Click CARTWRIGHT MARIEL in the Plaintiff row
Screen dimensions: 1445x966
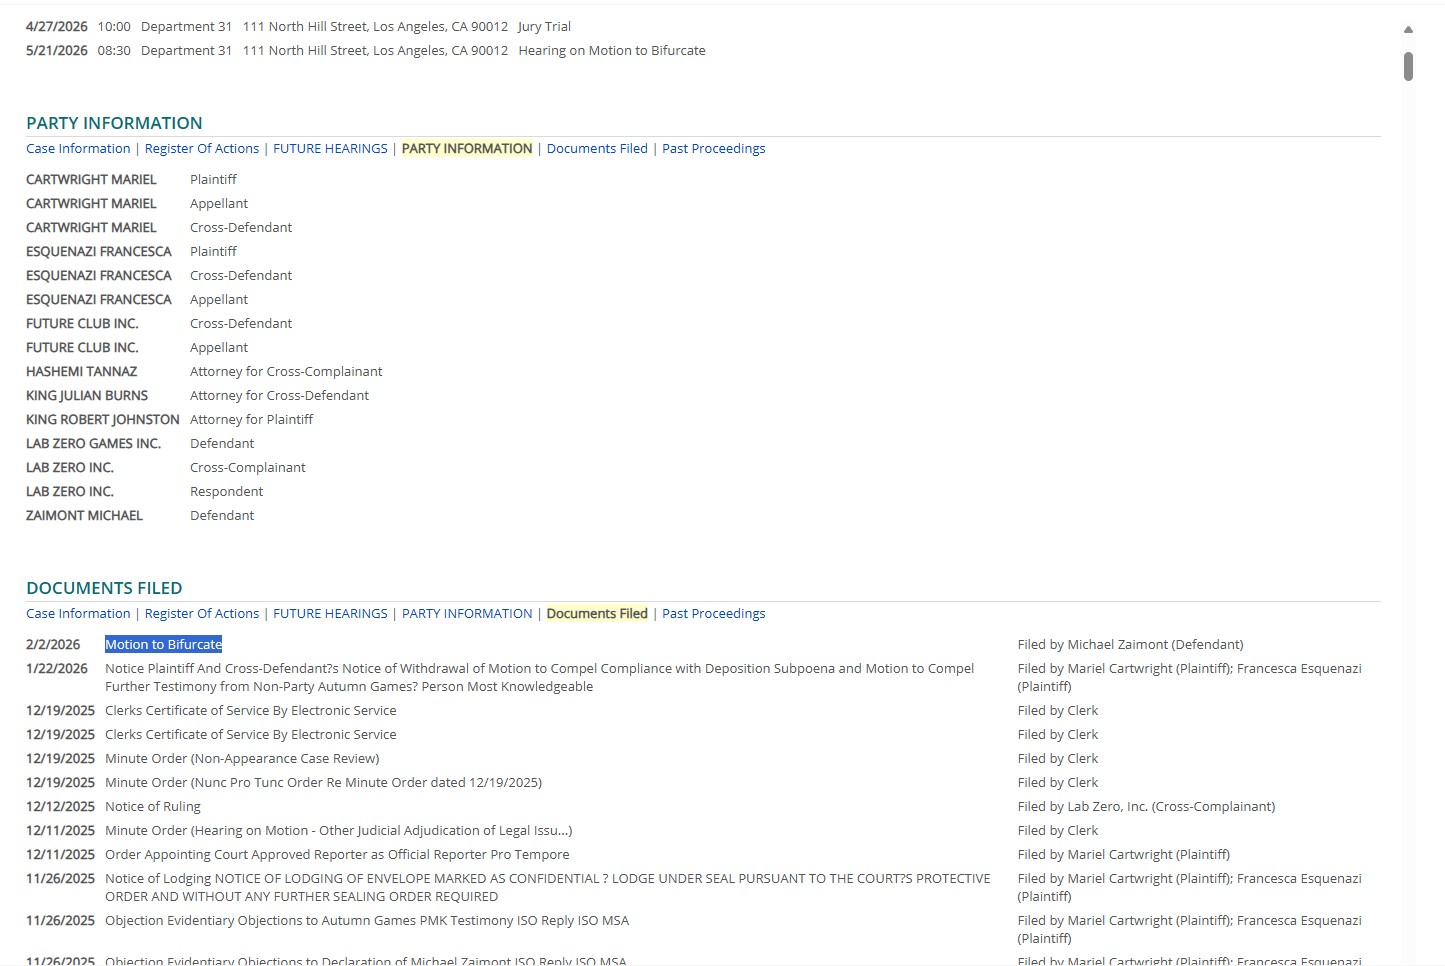(91, 180)
